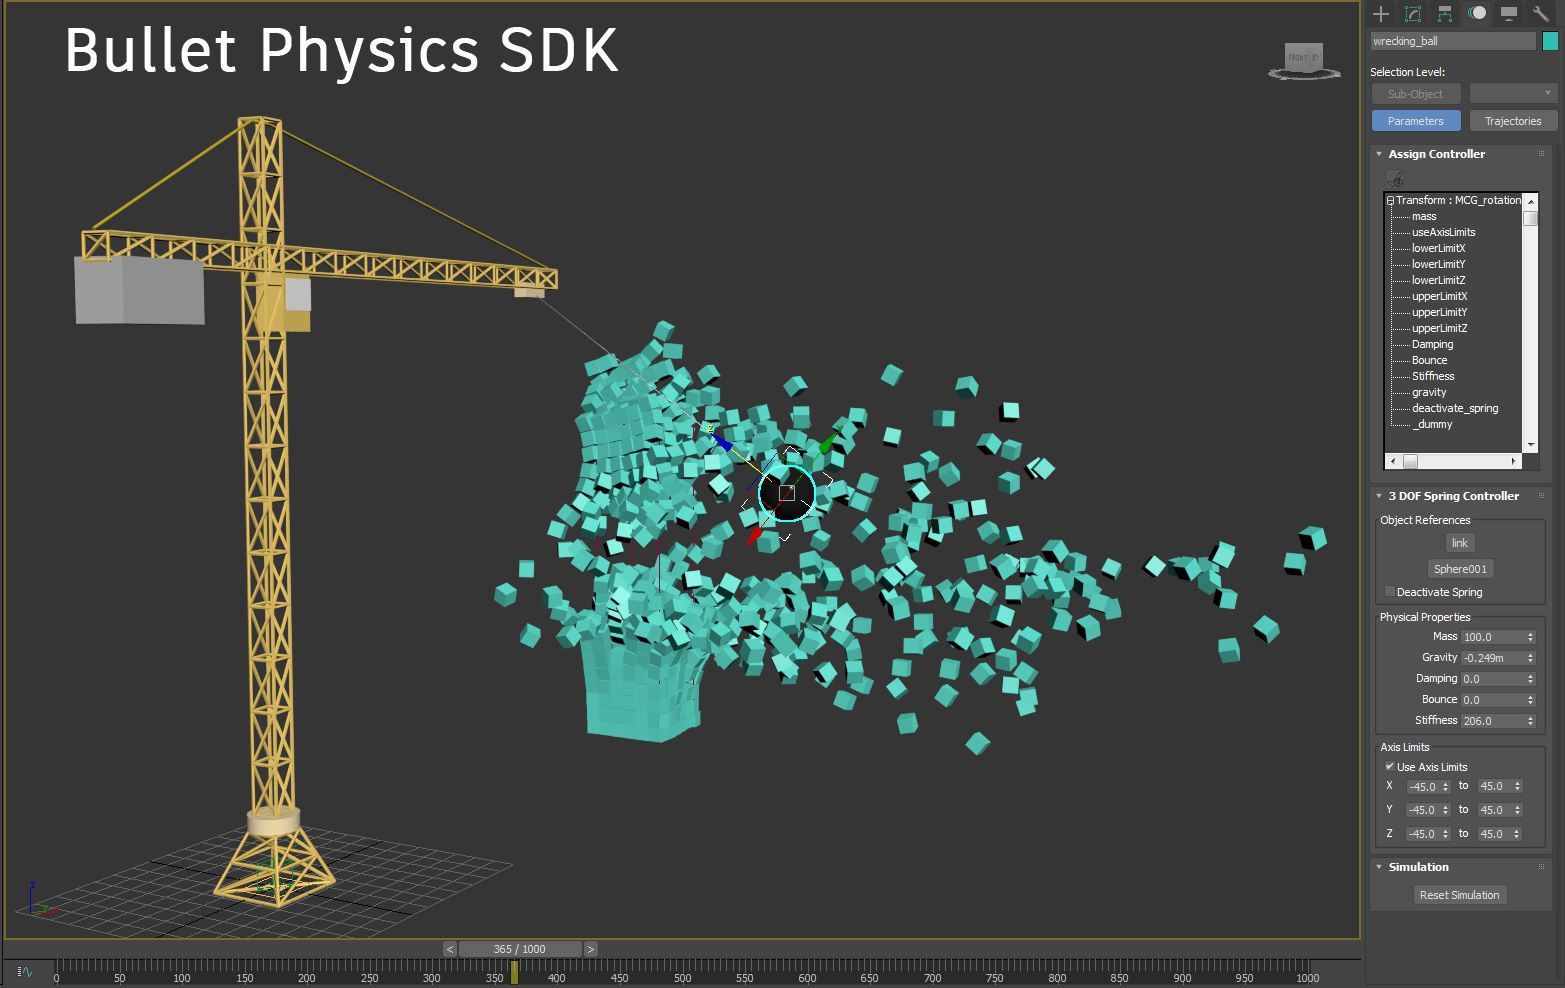Click the Z upper limit field
The width and height of the screenshot is (1565, 988).
[x=1494, y=834]
